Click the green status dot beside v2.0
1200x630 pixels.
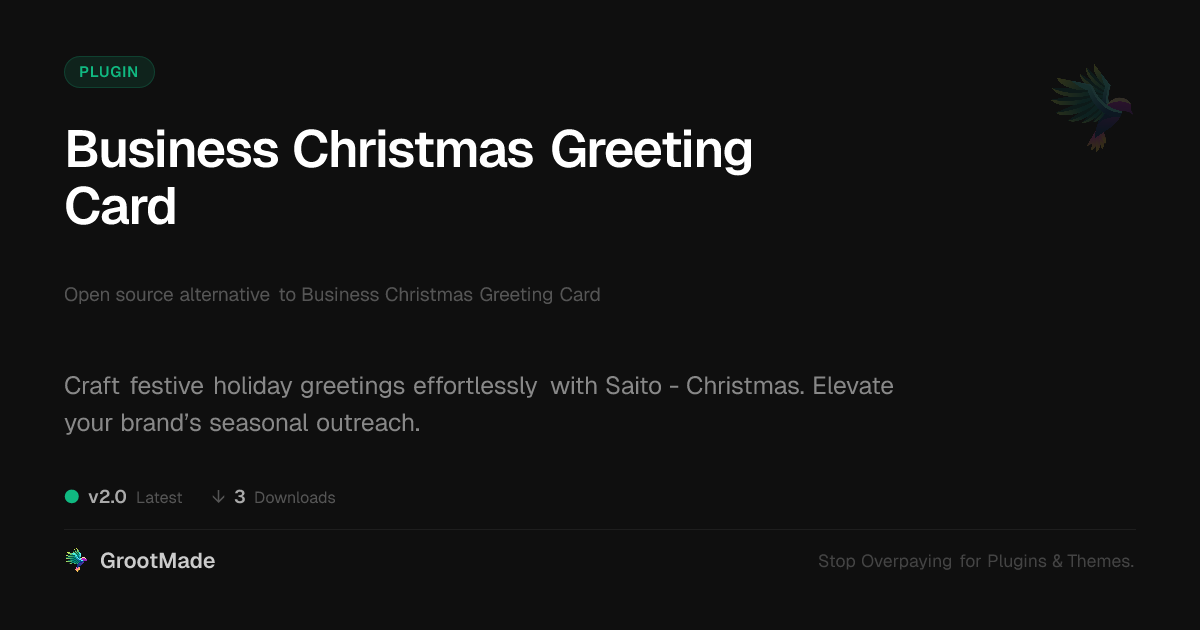(x=72, y=496)
